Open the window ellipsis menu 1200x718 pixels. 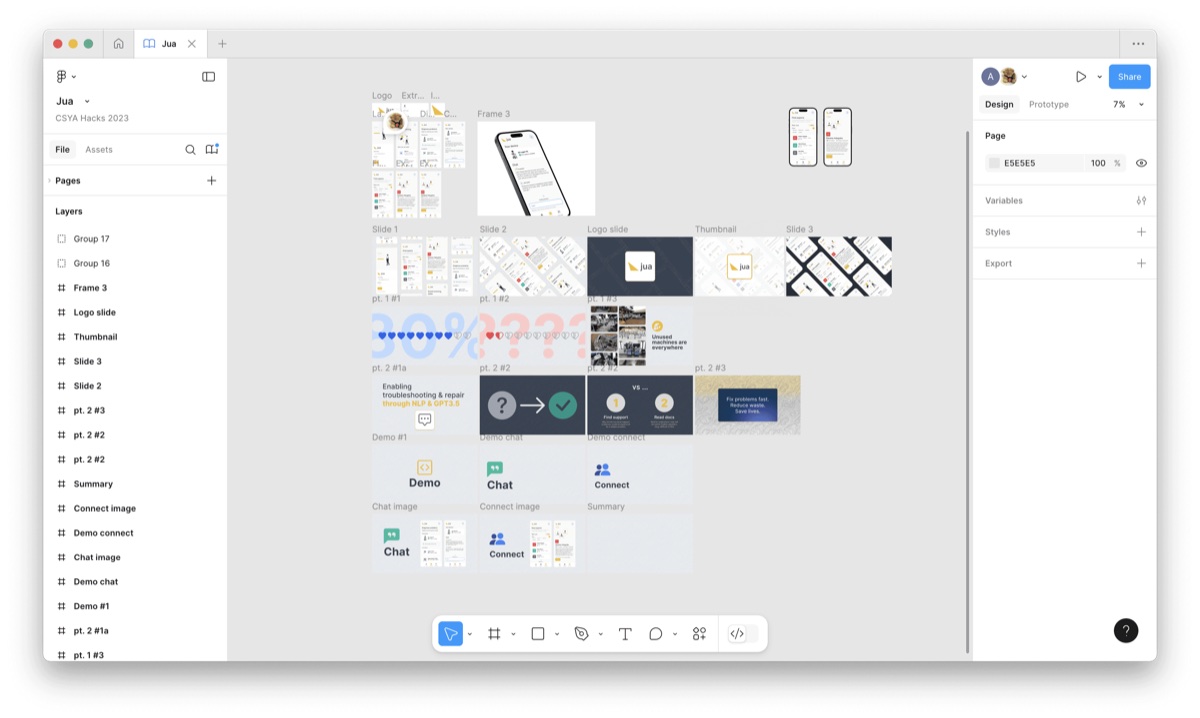tap(1138, 44)
